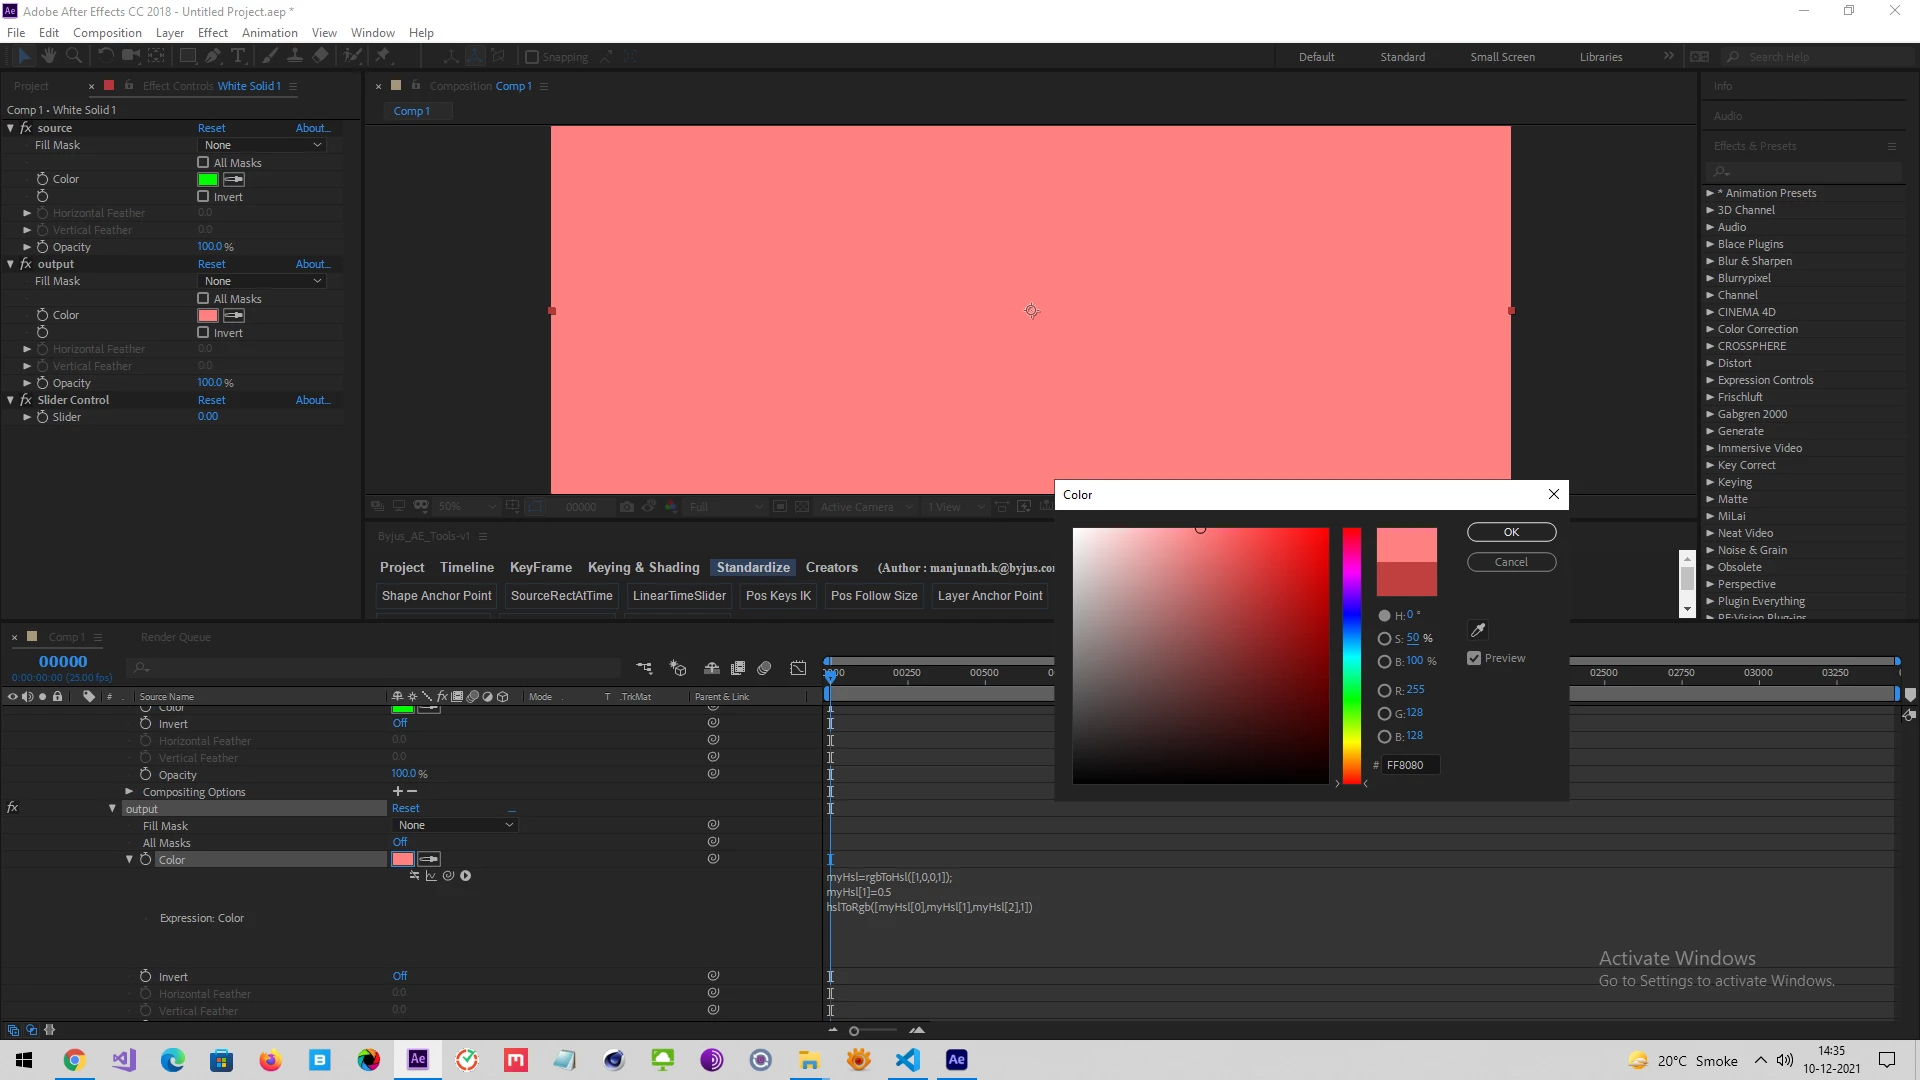Uncheck Preview in the Color dialog
1920x1080 pixels.
tap(1474, 658)
